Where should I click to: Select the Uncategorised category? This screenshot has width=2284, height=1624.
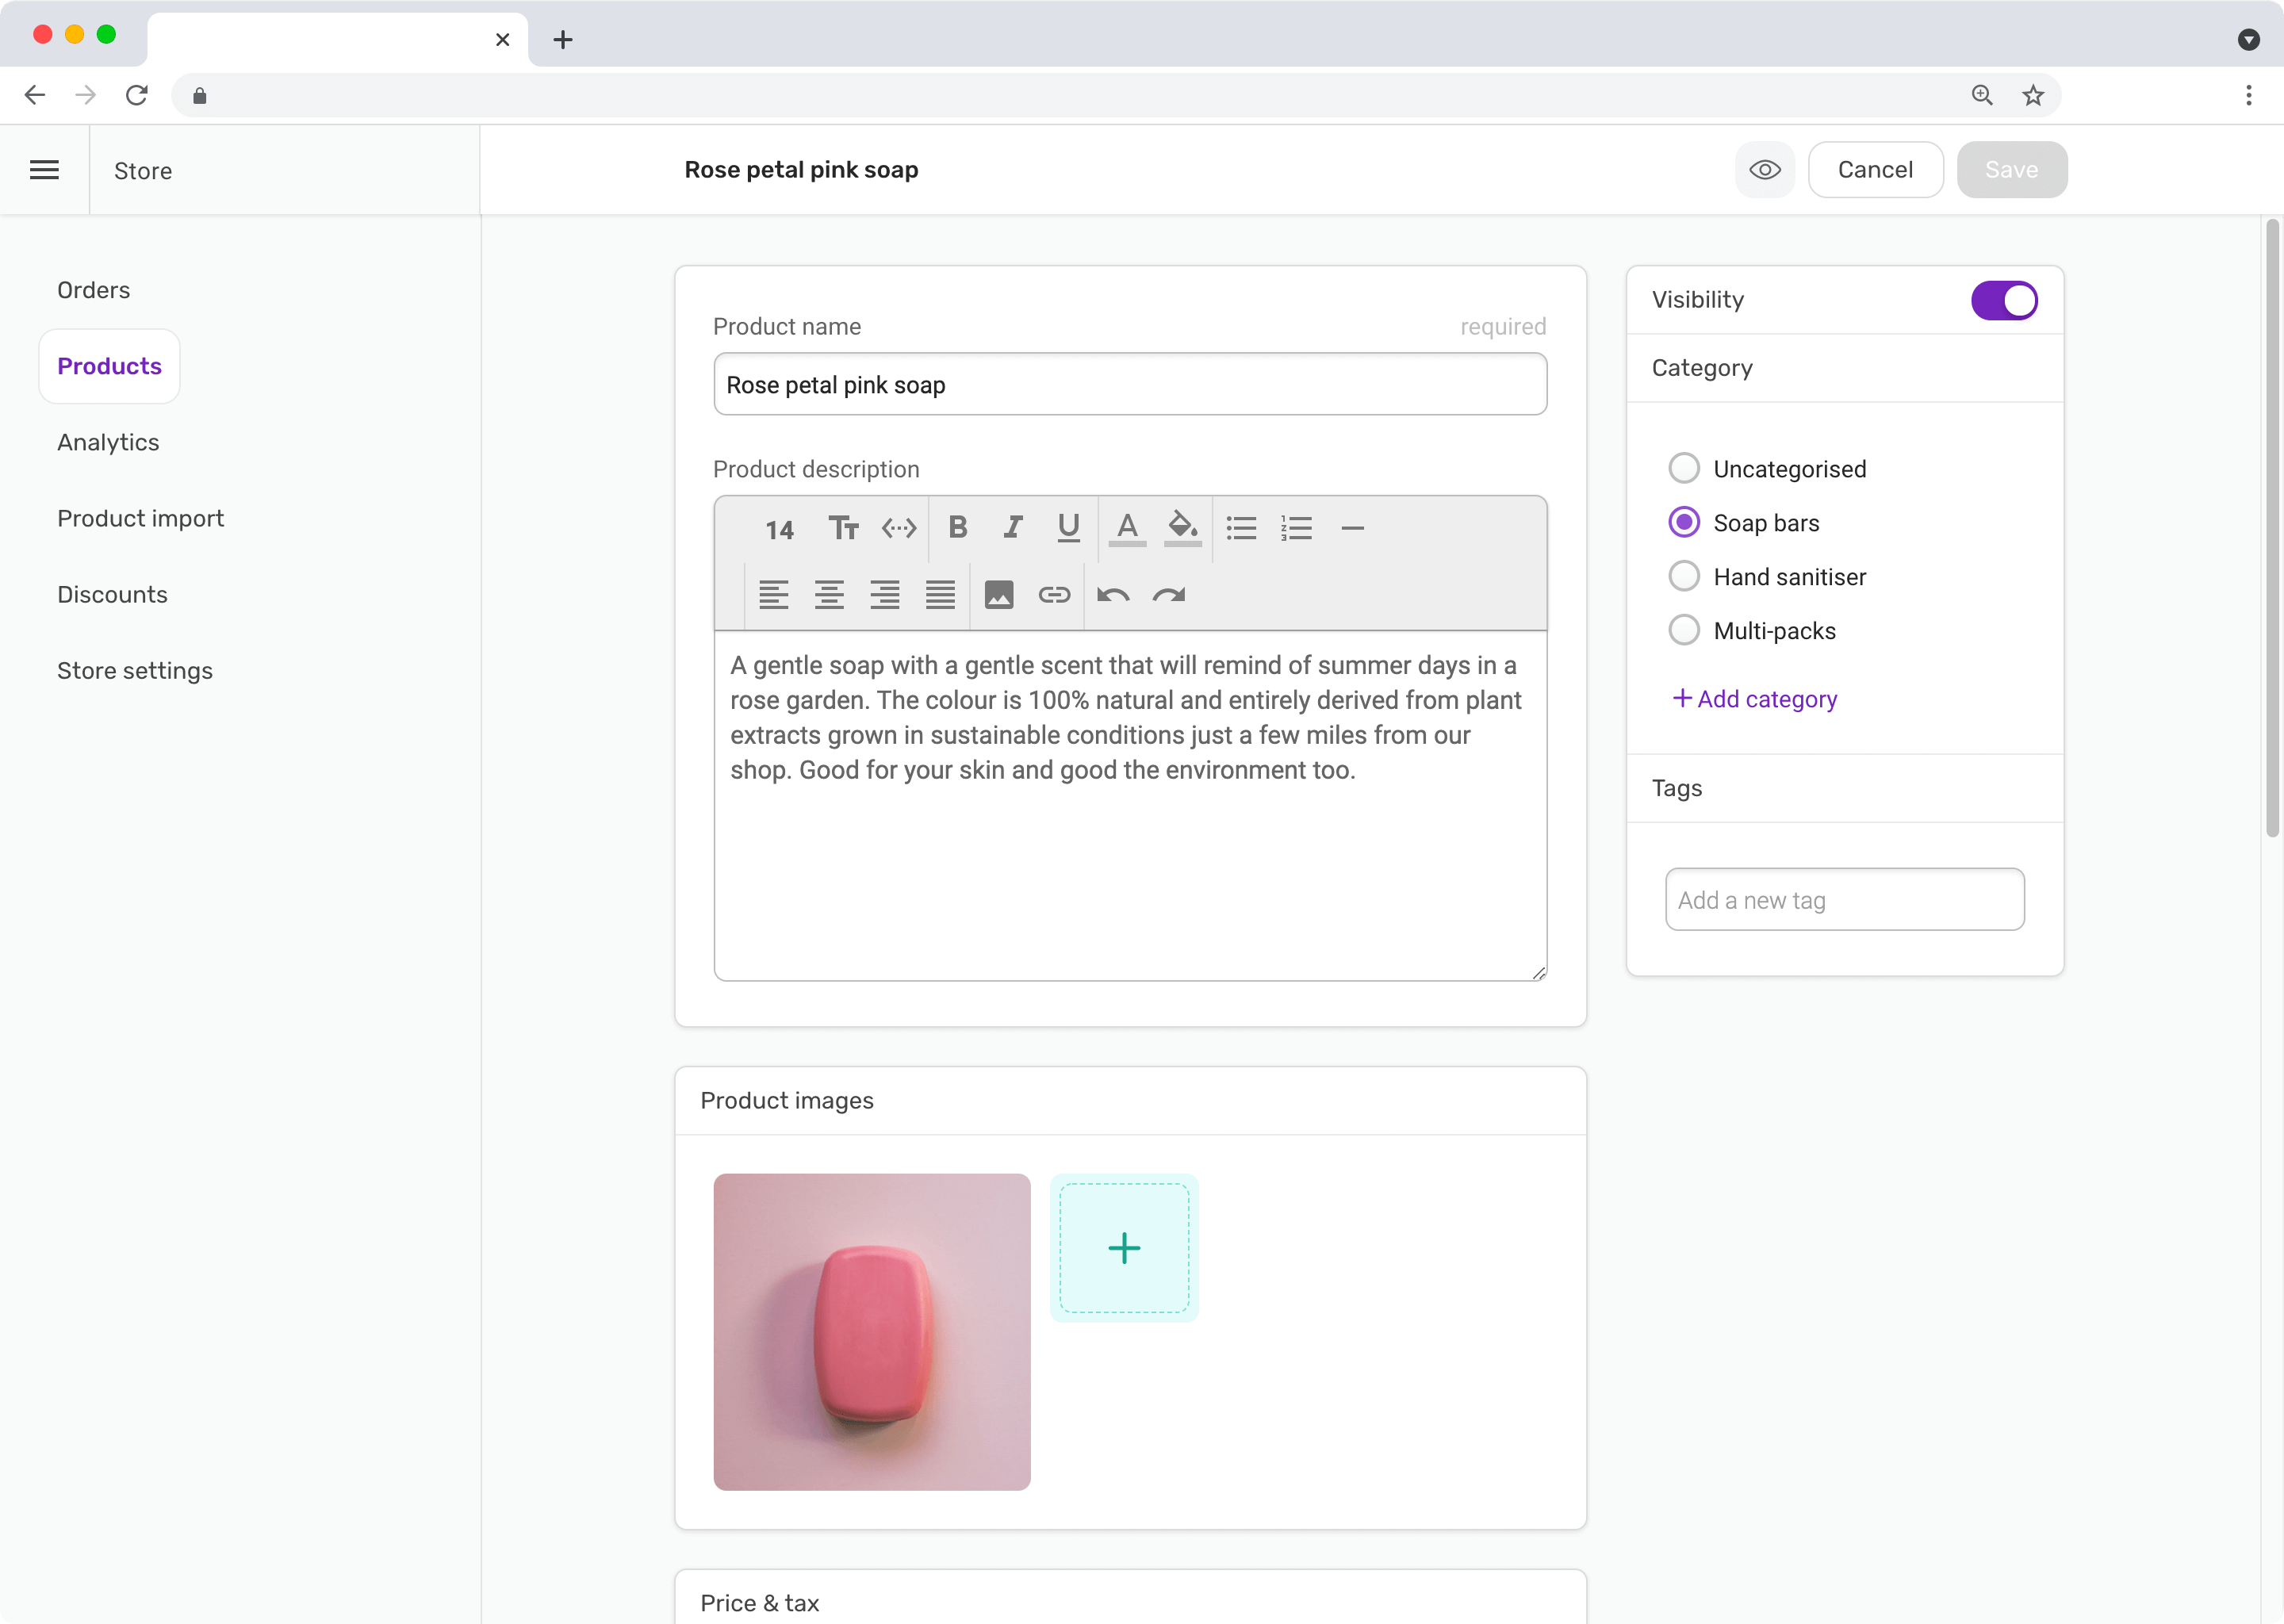pyautogui.click(x=1684, y=468)
